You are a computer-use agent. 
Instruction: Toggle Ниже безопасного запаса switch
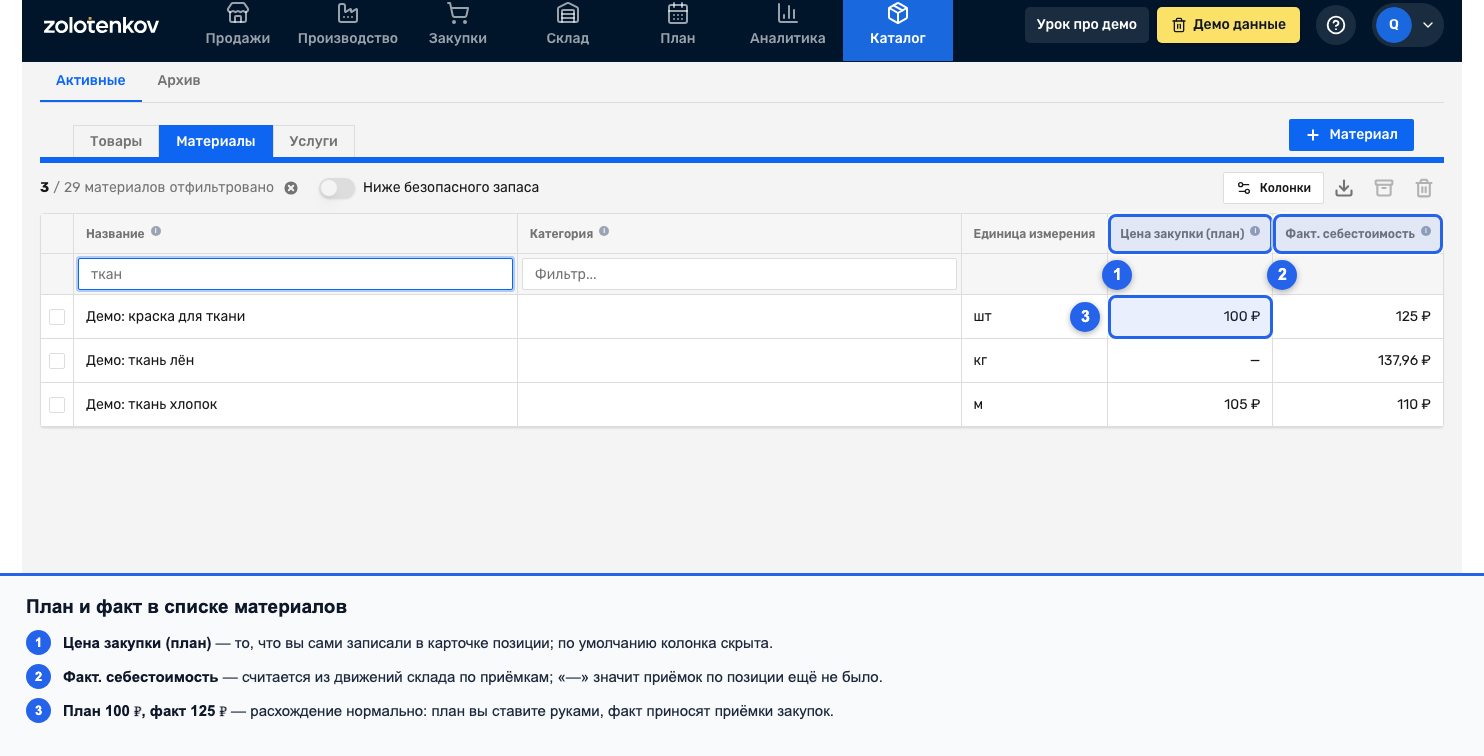click(337, 188)
